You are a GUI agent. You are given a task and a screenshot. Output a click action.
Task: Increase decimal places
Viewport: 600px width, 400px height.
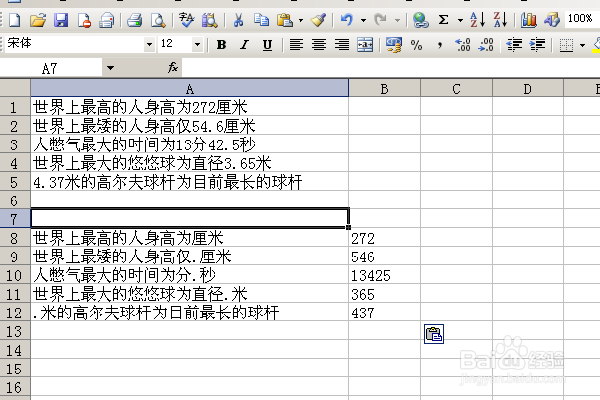[463, 45]
